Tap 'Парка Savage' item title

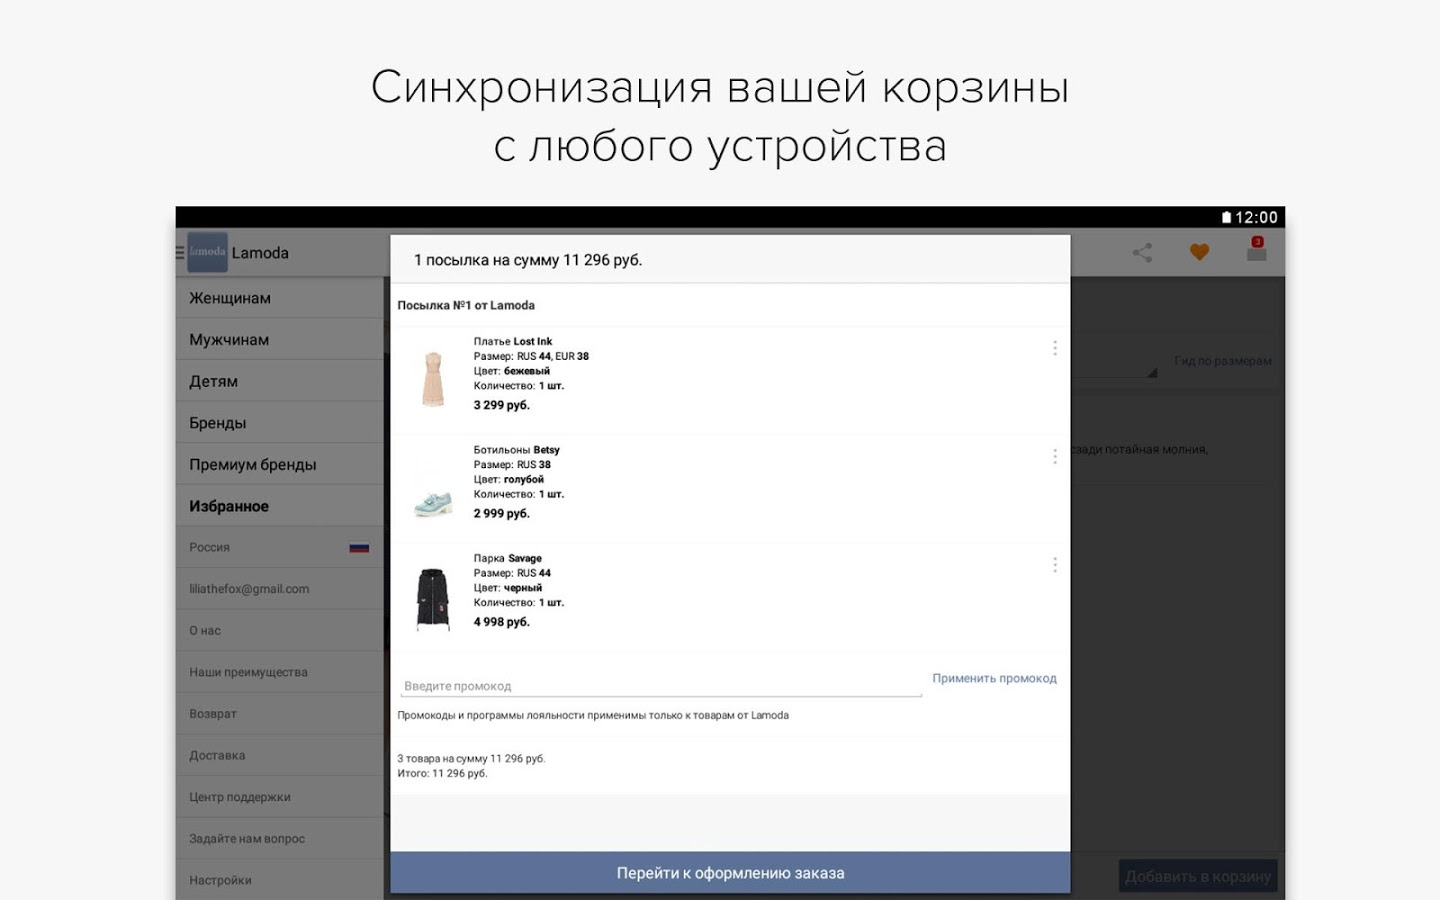(508, 558)
